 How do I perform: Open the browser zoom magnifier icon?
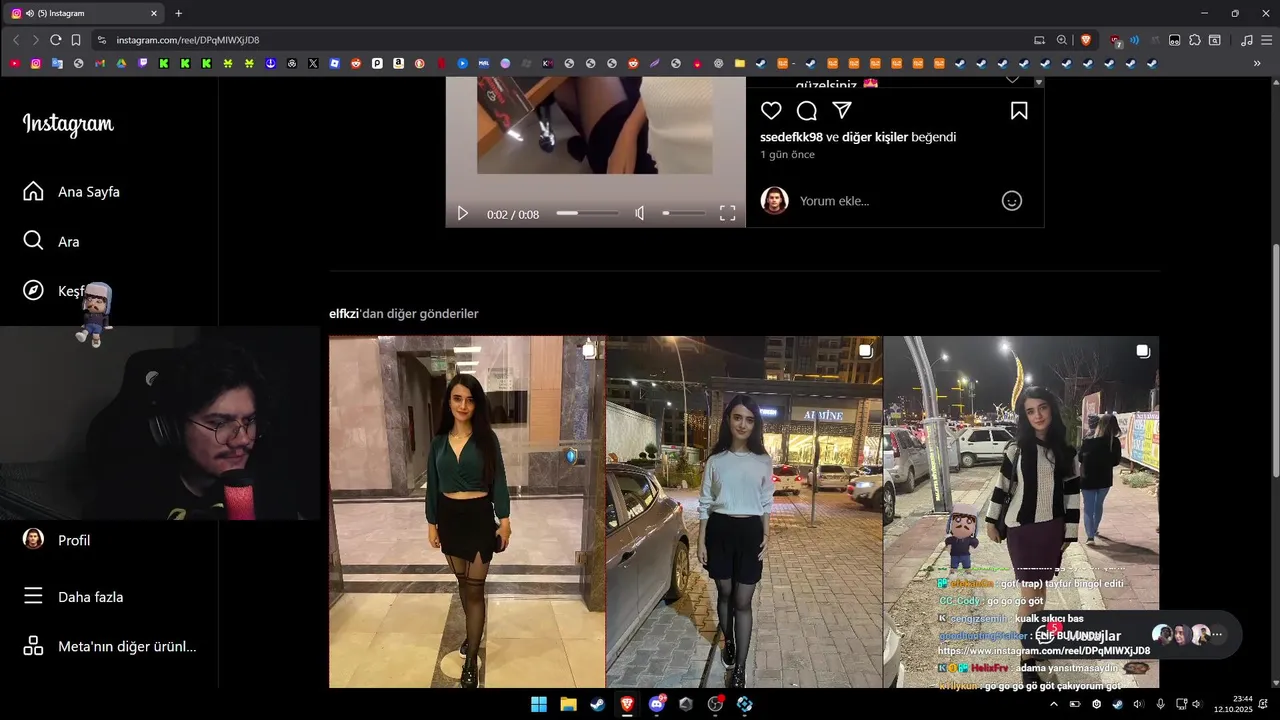tap(1062, 40)
